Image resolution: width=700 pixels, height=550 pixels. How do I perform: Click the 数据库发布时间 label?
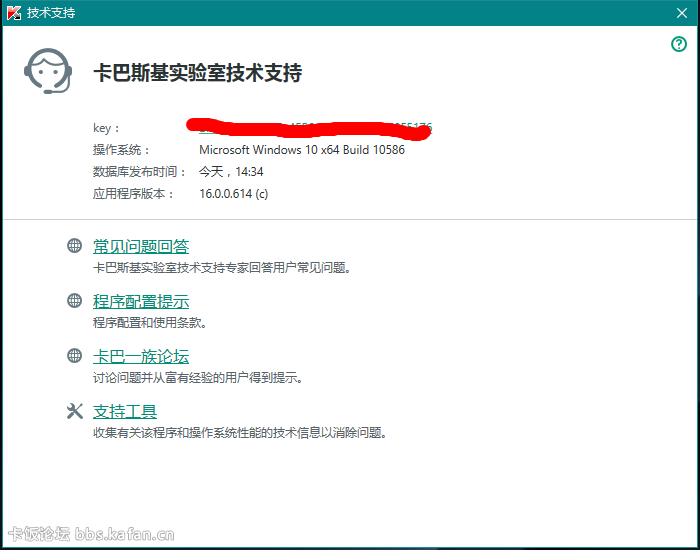pos(140,172)
